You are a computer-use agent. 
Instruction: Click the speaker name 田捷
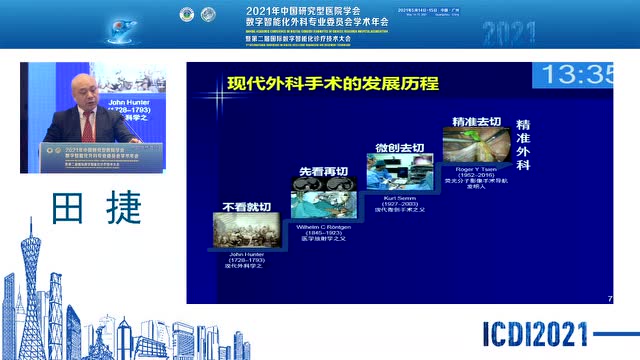point(97,208)
